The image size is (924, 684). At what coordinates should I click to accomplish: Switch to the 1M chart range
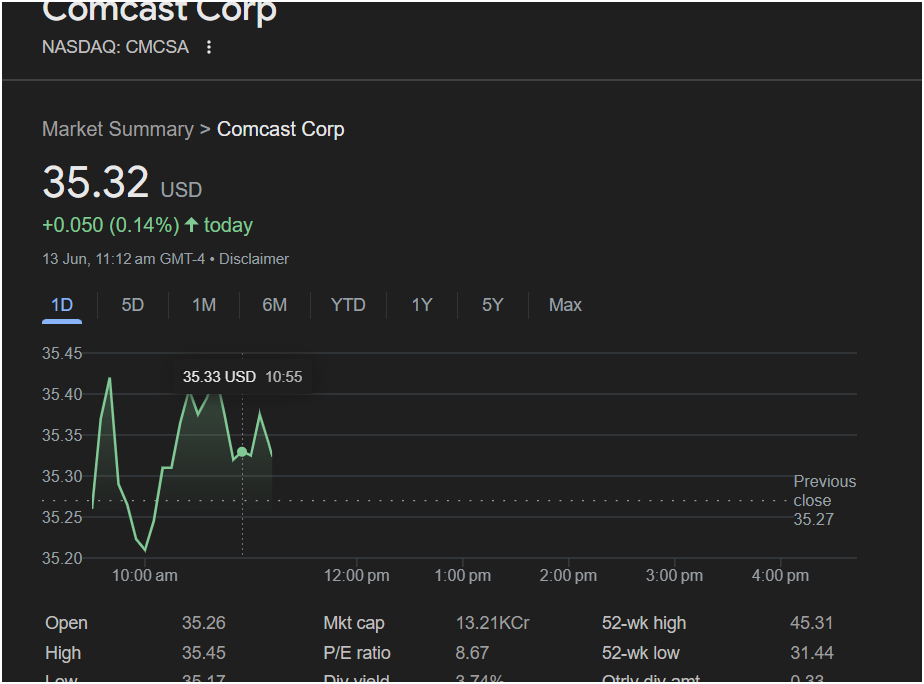point(204,305)
